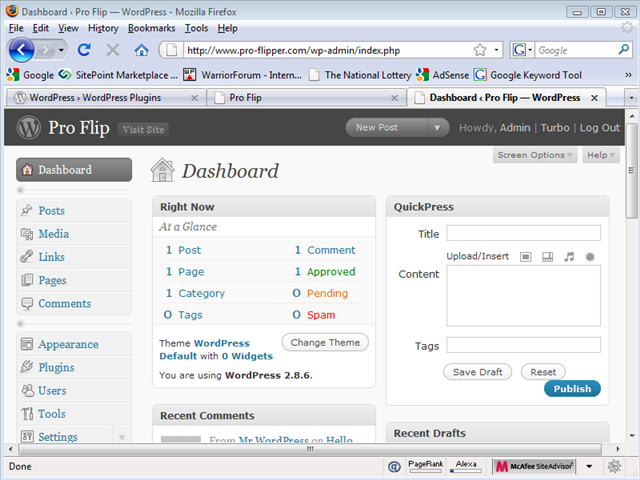This screenshot has width=640, height=480.
Task: Open the Tools menu in menu bar
Action: pyautogui.click(x=196, y=28)
